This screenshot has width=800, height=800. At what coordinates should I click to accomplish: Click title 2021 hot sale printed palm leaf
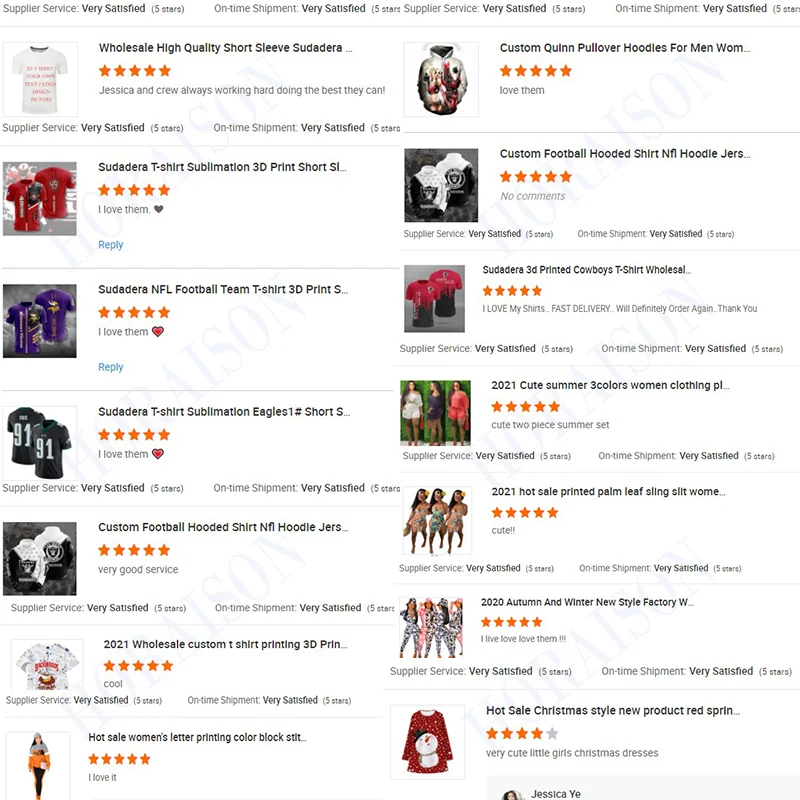[608, 491]
